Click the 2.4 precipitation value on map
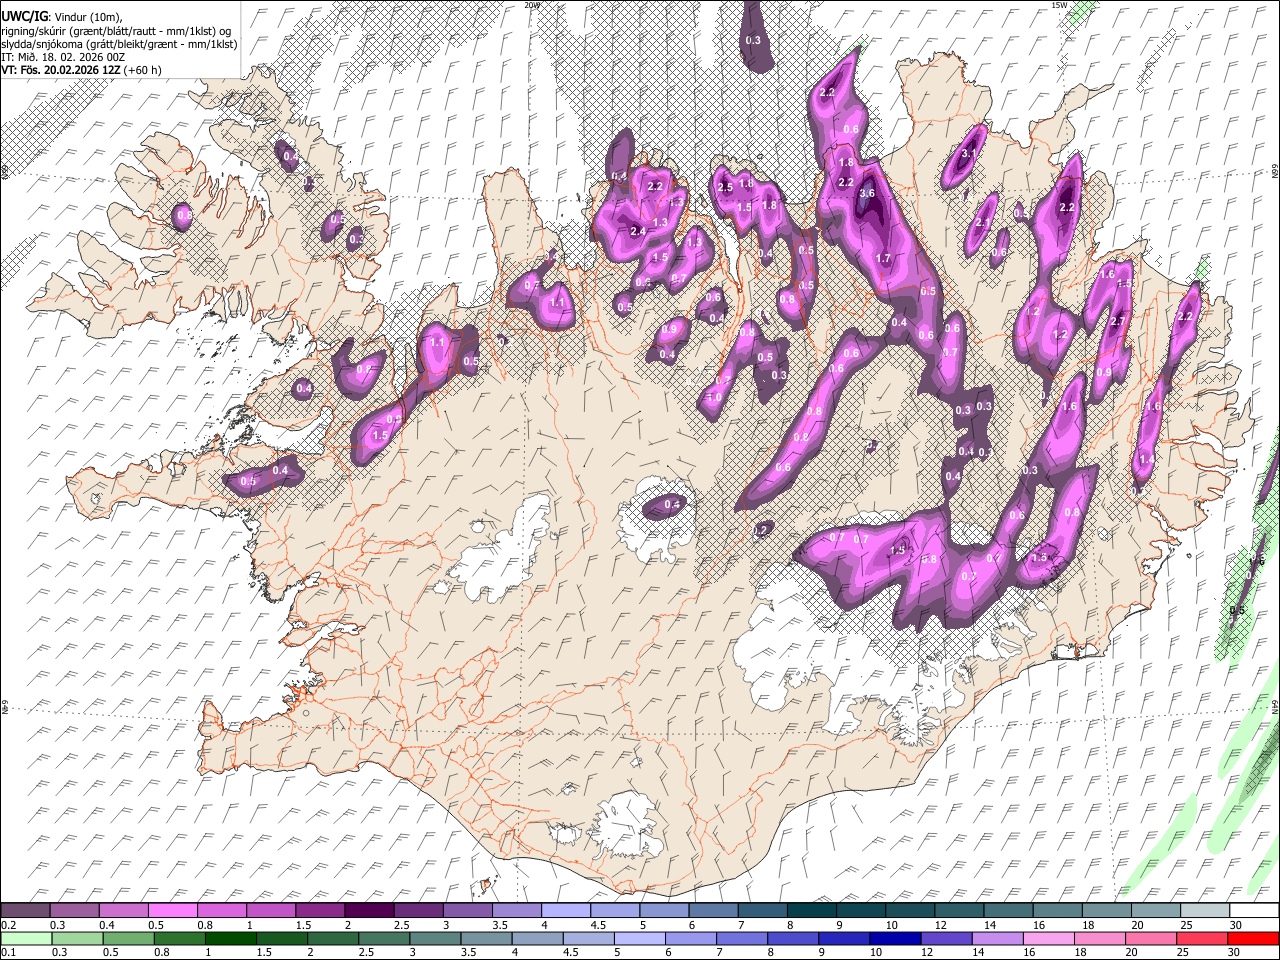The image size is (1280, 960). click(639, 231)
